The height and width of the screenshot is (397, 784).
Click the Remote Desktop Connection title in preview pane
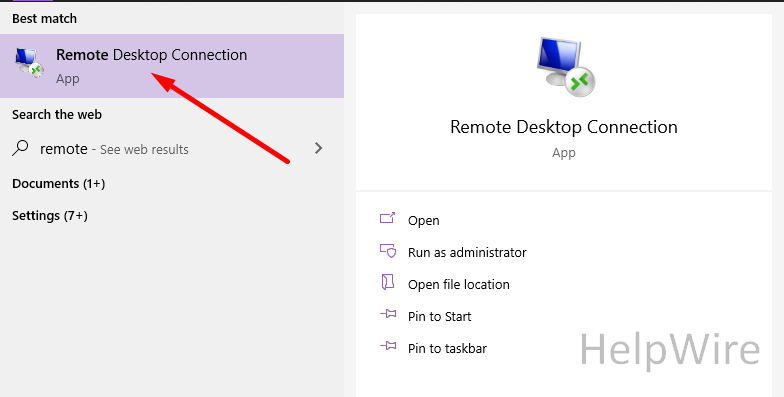pos(564,127)
